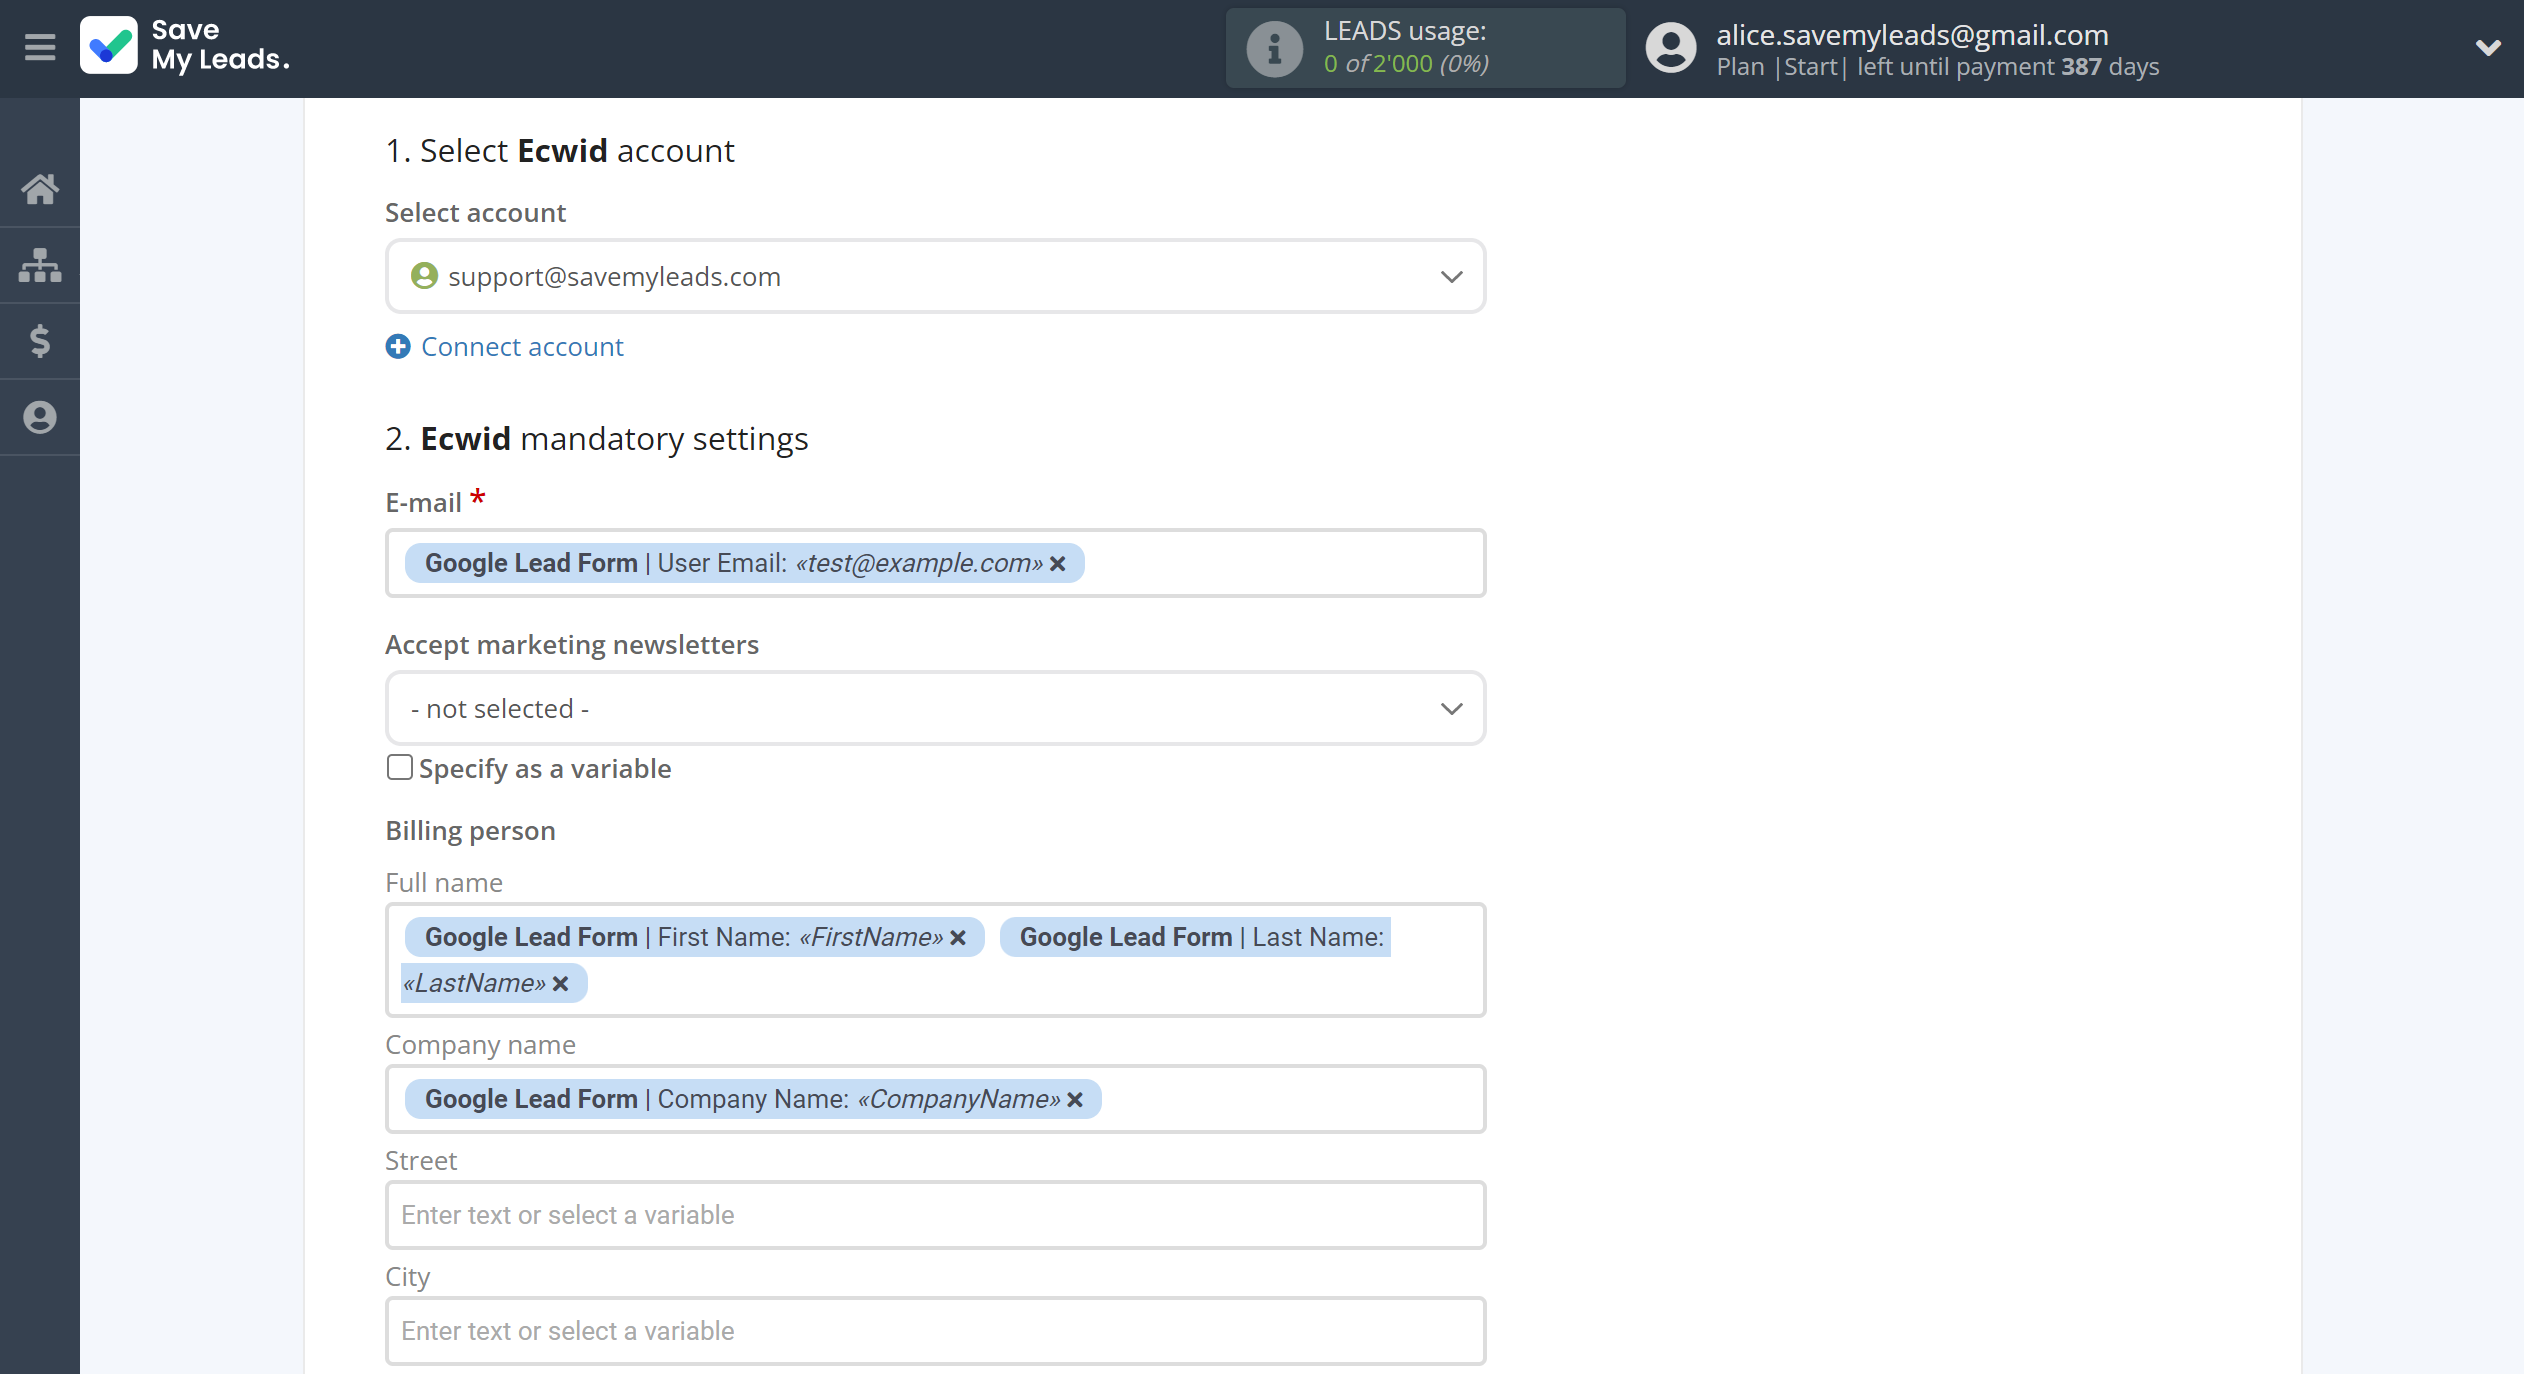Click into the E-mail field
The width and height of the screenshot is (2524, 1374).
(x=935, y=563)
